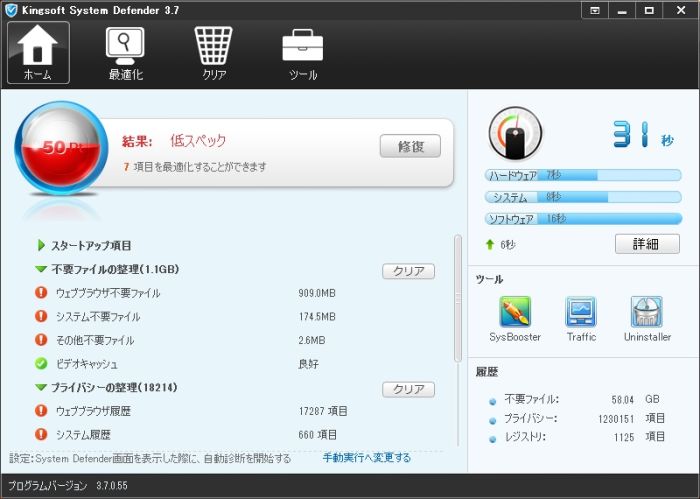Viewport: 700px width, 499px height.
Task: Click the warning icon beside ウェブブラウザ不要ファイル
Action: coord(41,293)
